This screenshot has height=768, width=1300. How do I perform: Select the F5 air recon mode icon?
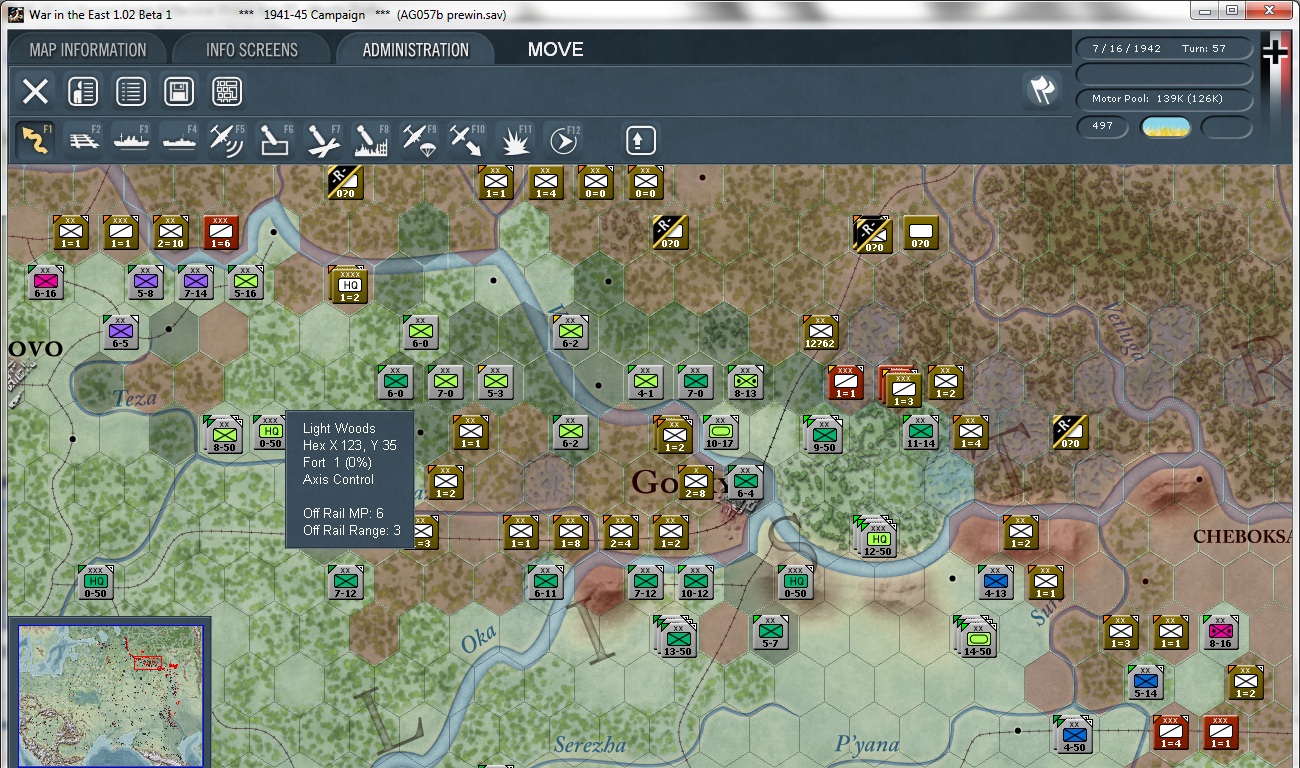pyautogui.click(x=227, y=140)
